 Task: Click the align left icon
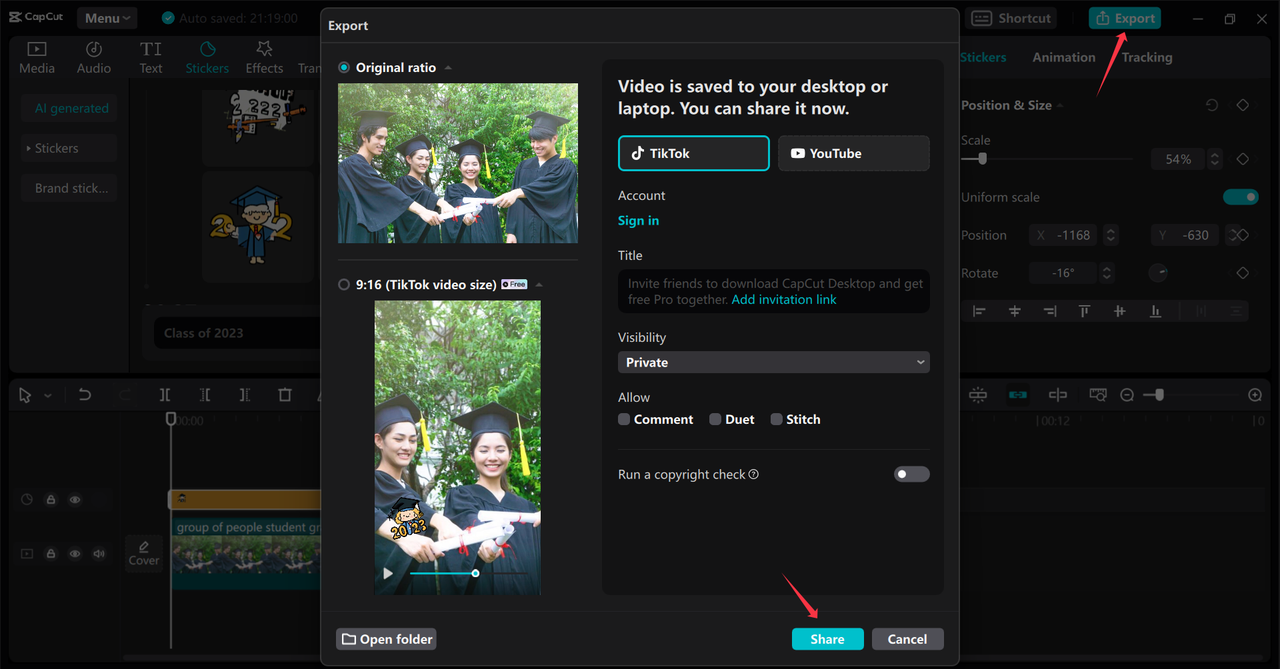979,311
